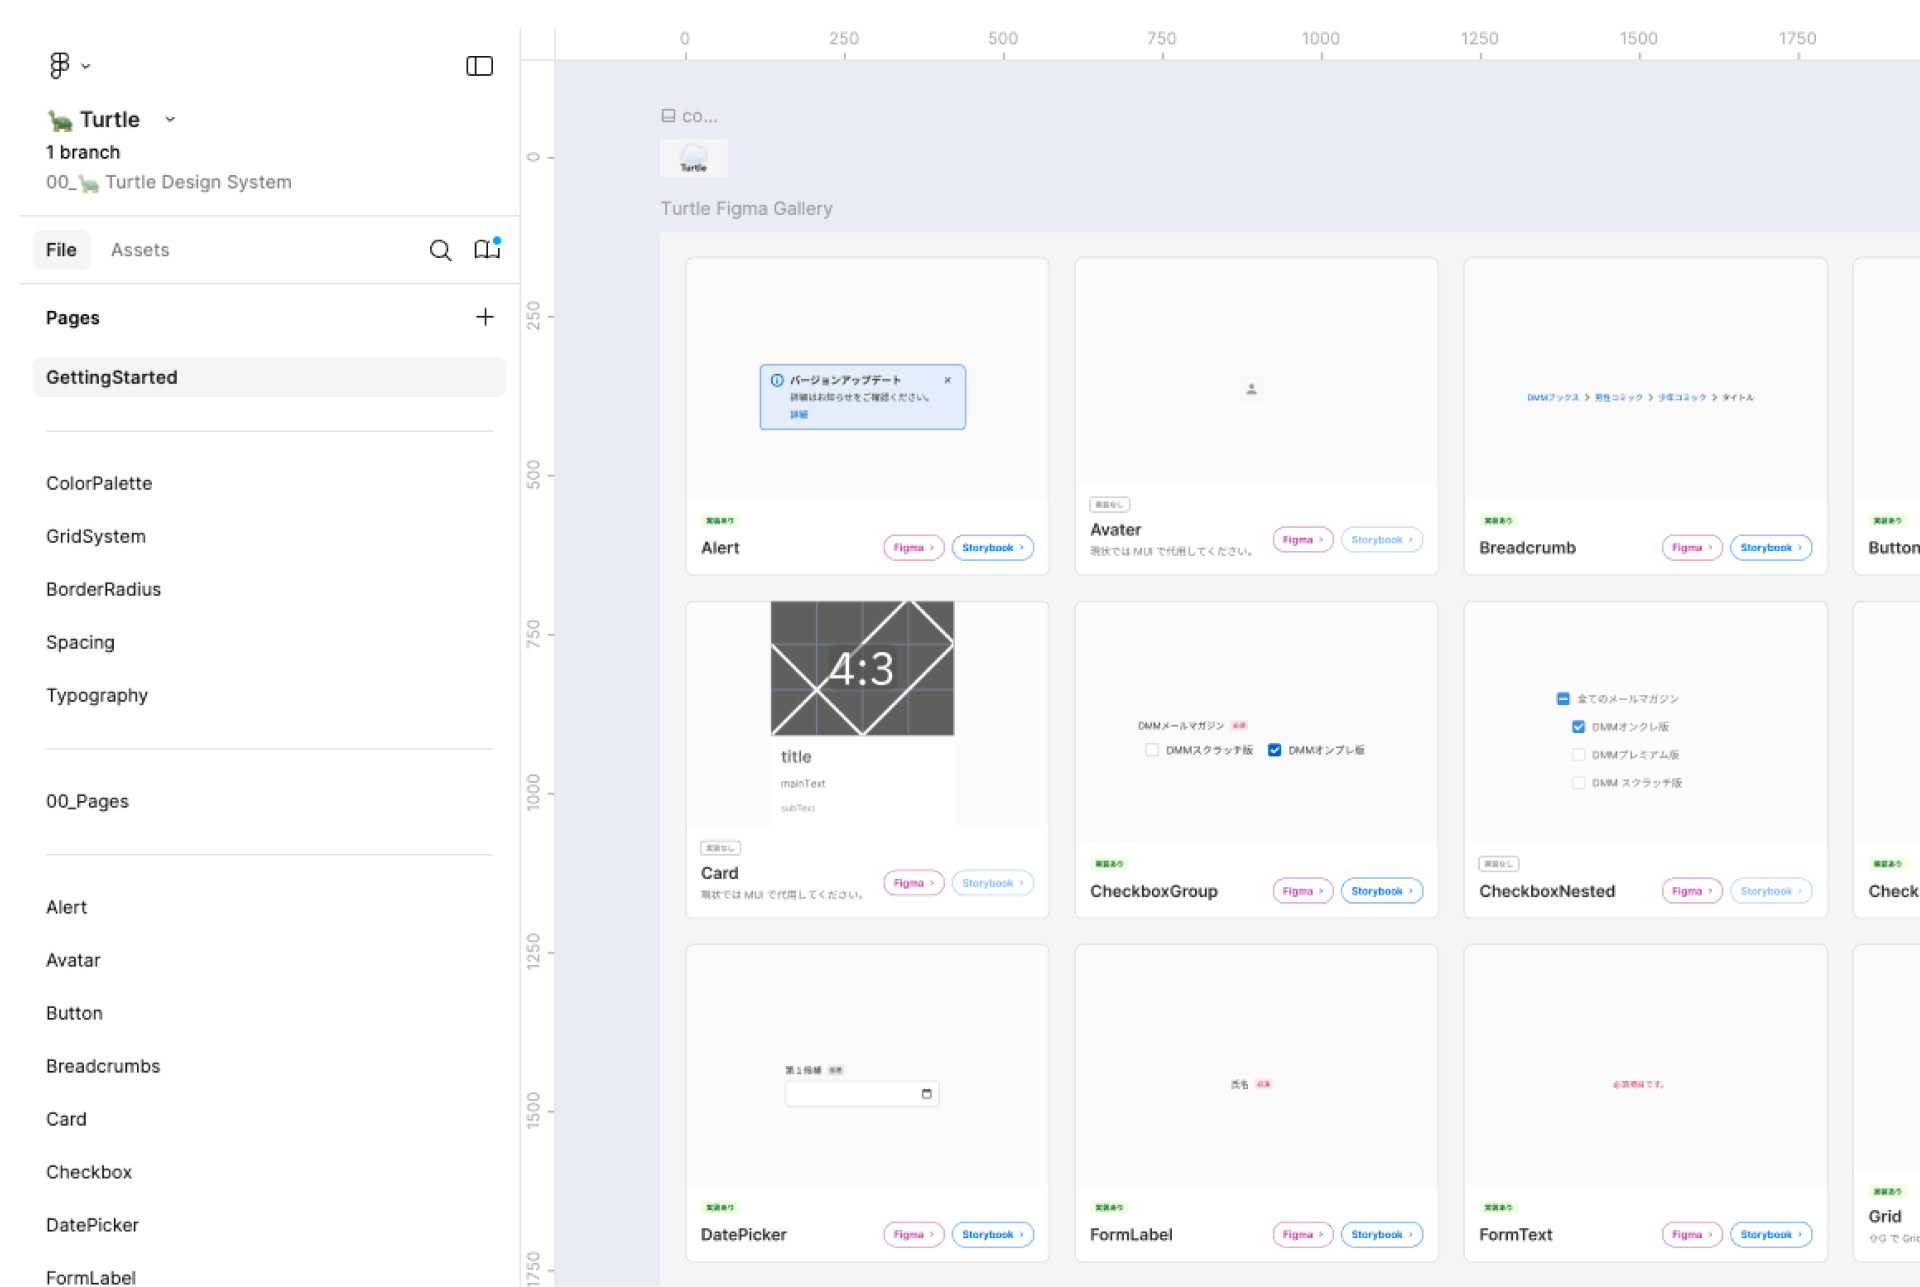1920x1287 pixels.
Task: Uncheck the DMMオンプレ版 checkbox
Action: point(1274,749)
